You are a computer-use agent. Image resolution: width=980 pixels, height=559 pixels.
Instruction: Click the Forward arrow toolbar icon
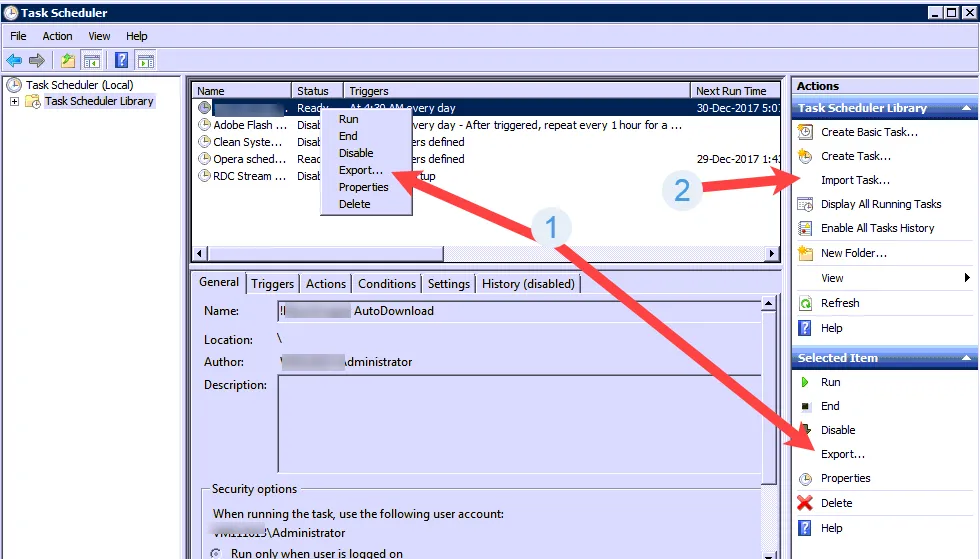coord(37,61)
